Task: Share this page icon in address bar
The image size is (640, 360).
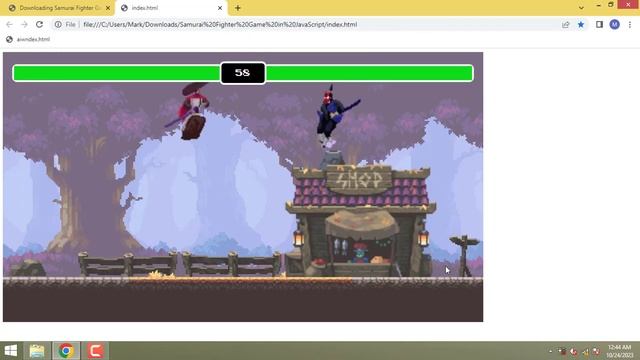Action: (x=566, y=24)
